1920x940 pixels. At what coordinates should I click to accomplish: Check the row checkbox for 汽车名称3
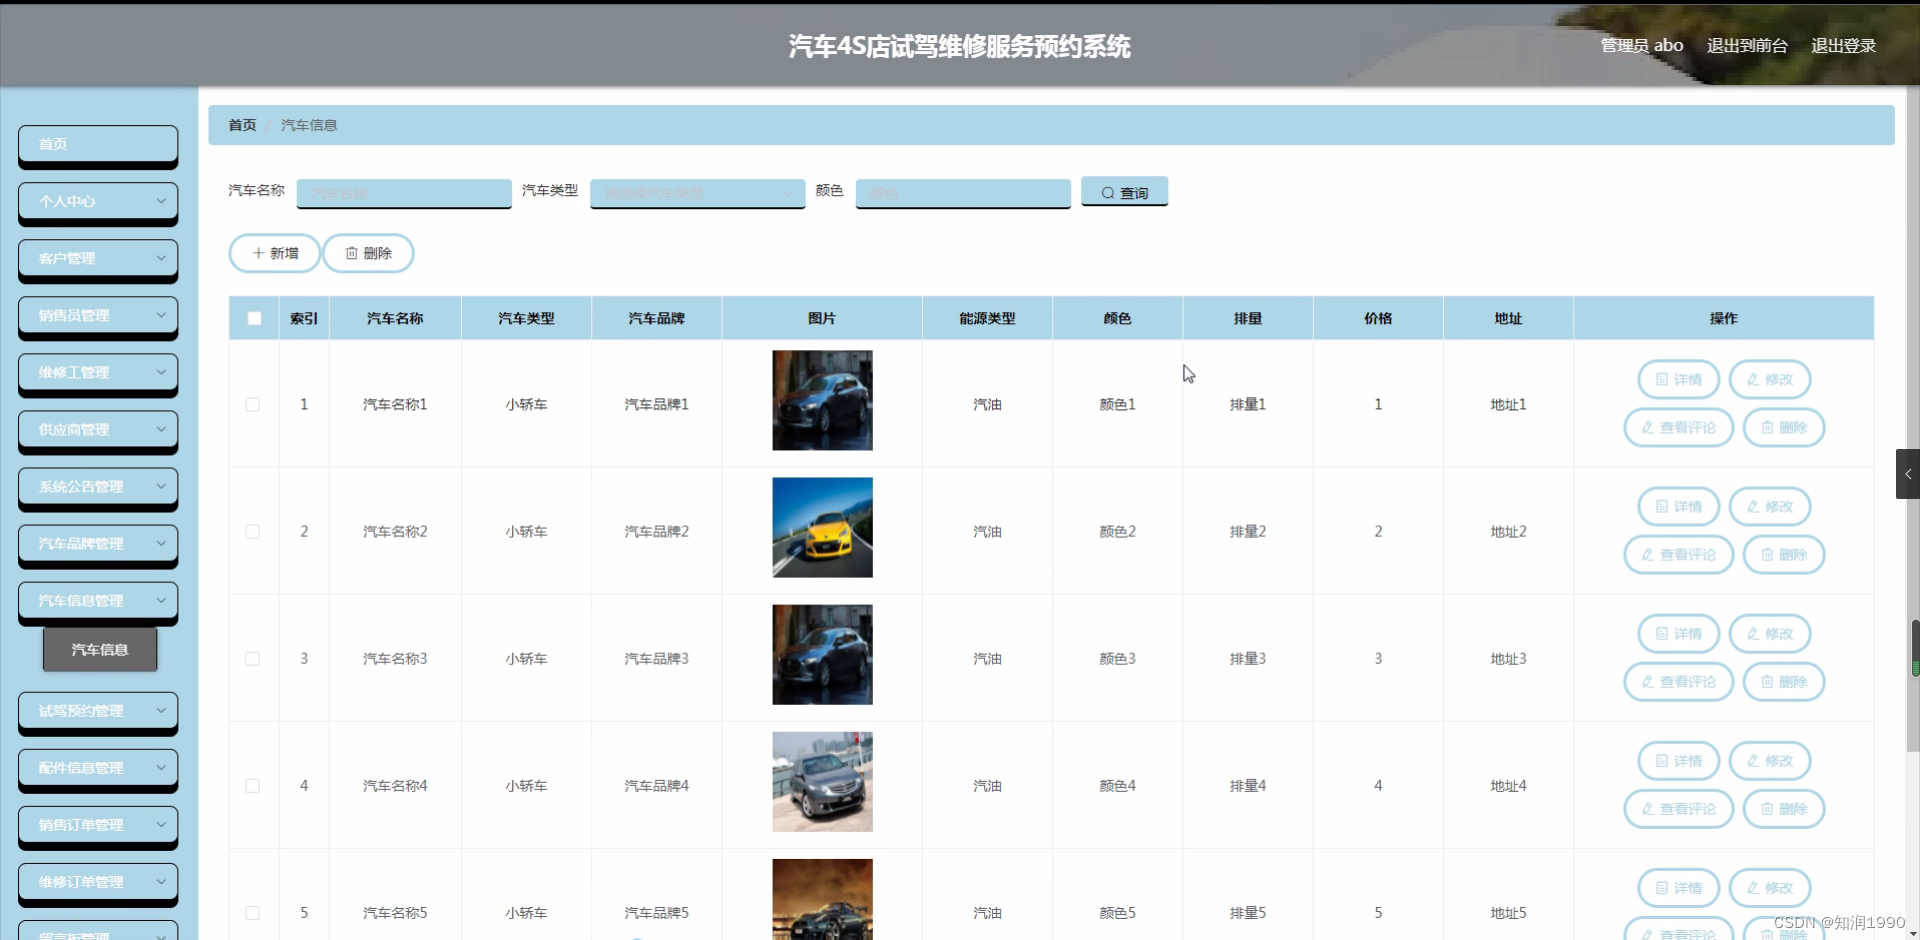coord(251,658)
